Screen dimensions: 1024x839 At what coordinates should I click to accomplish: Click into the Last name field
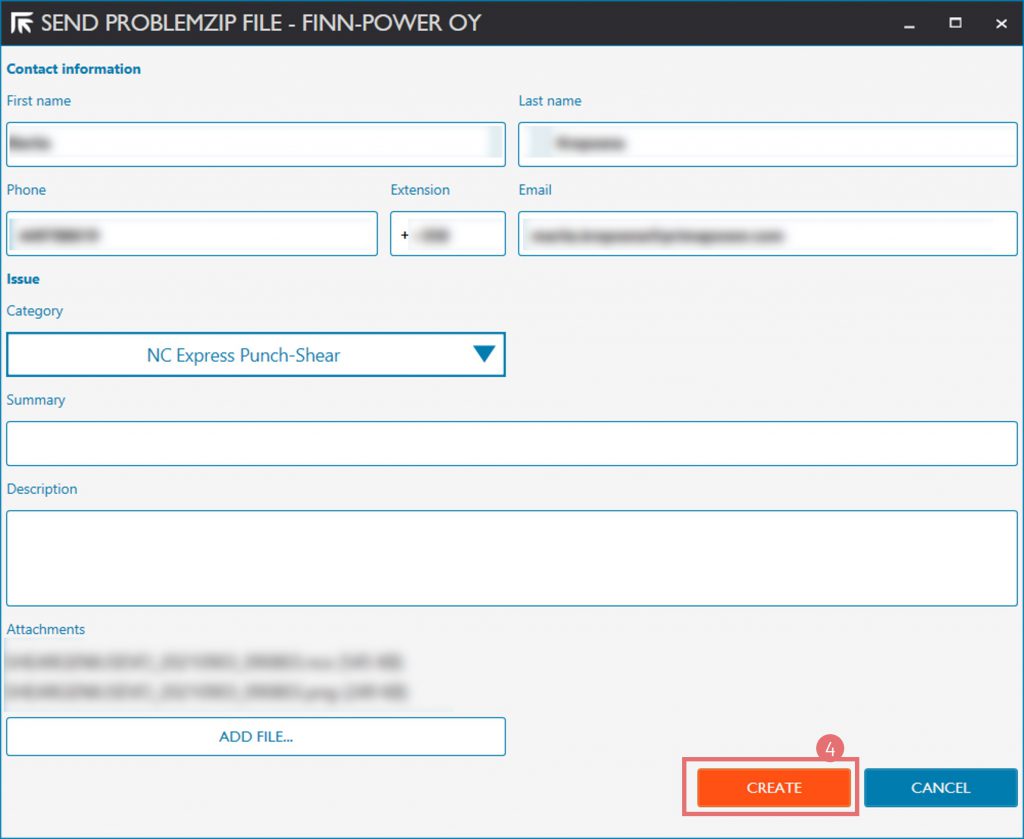click(x=767, y=144)
